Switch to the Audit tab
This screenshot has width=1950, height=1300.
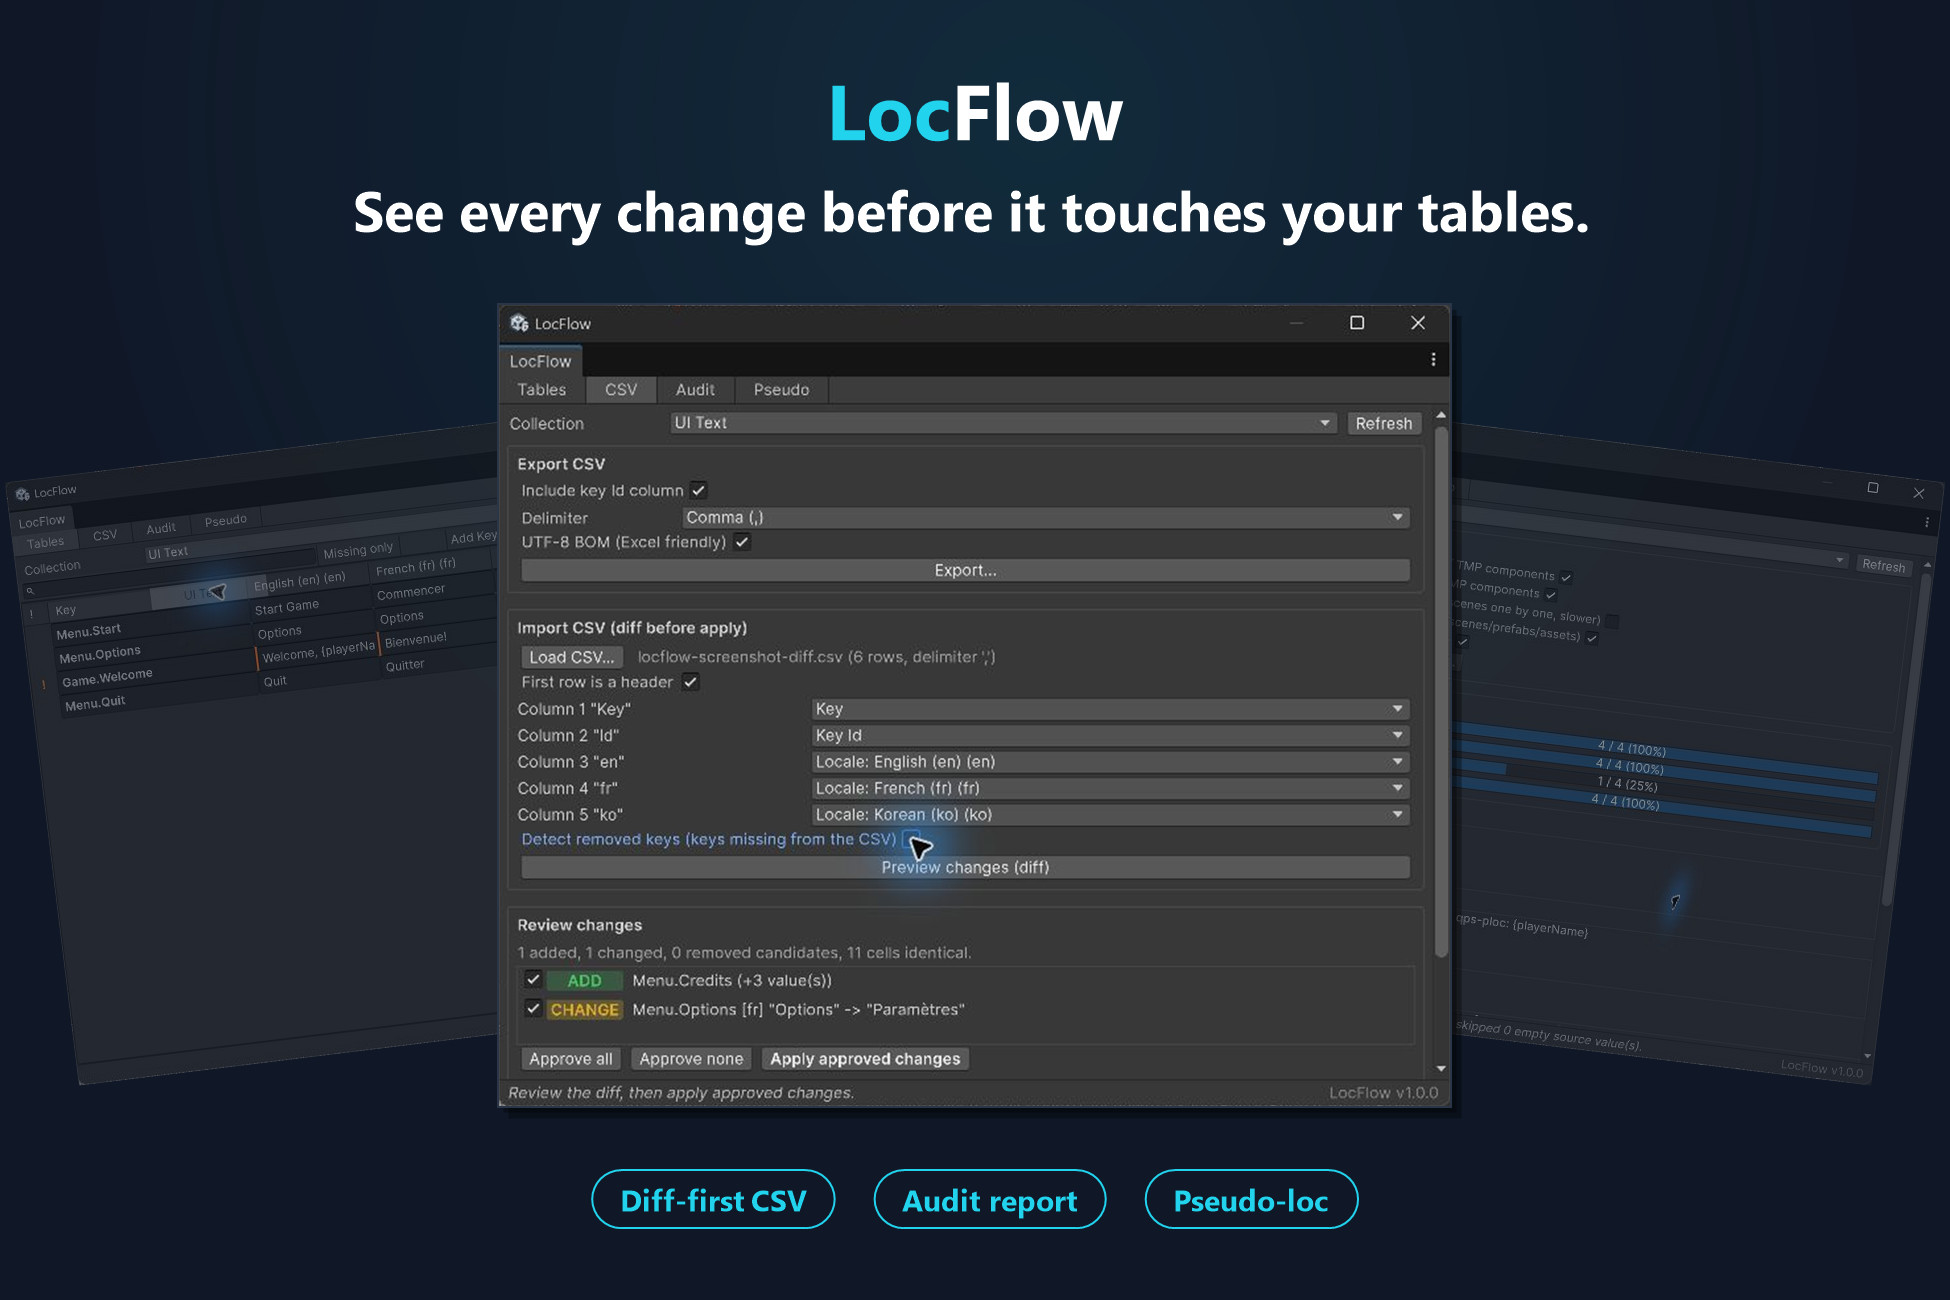[x=695, y=390]
